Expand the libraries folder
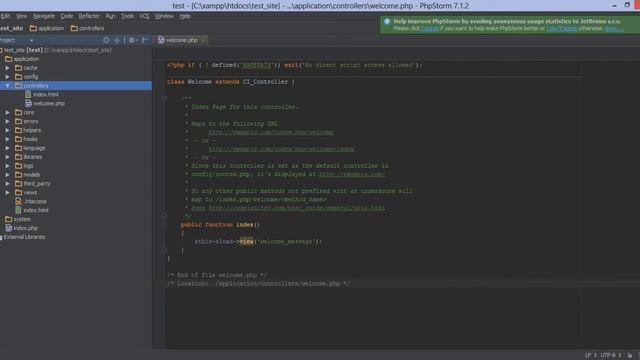 click(x=7, y=157)
